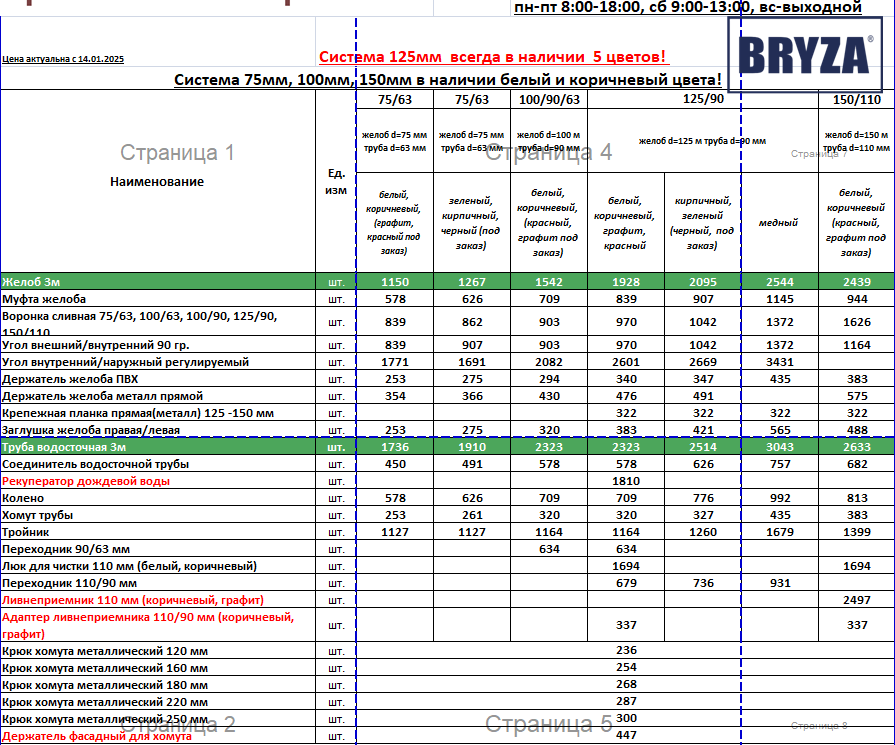Click the 'медный' color header cell
The width and height of the screenshot is (895, 745).
[779, 223]
